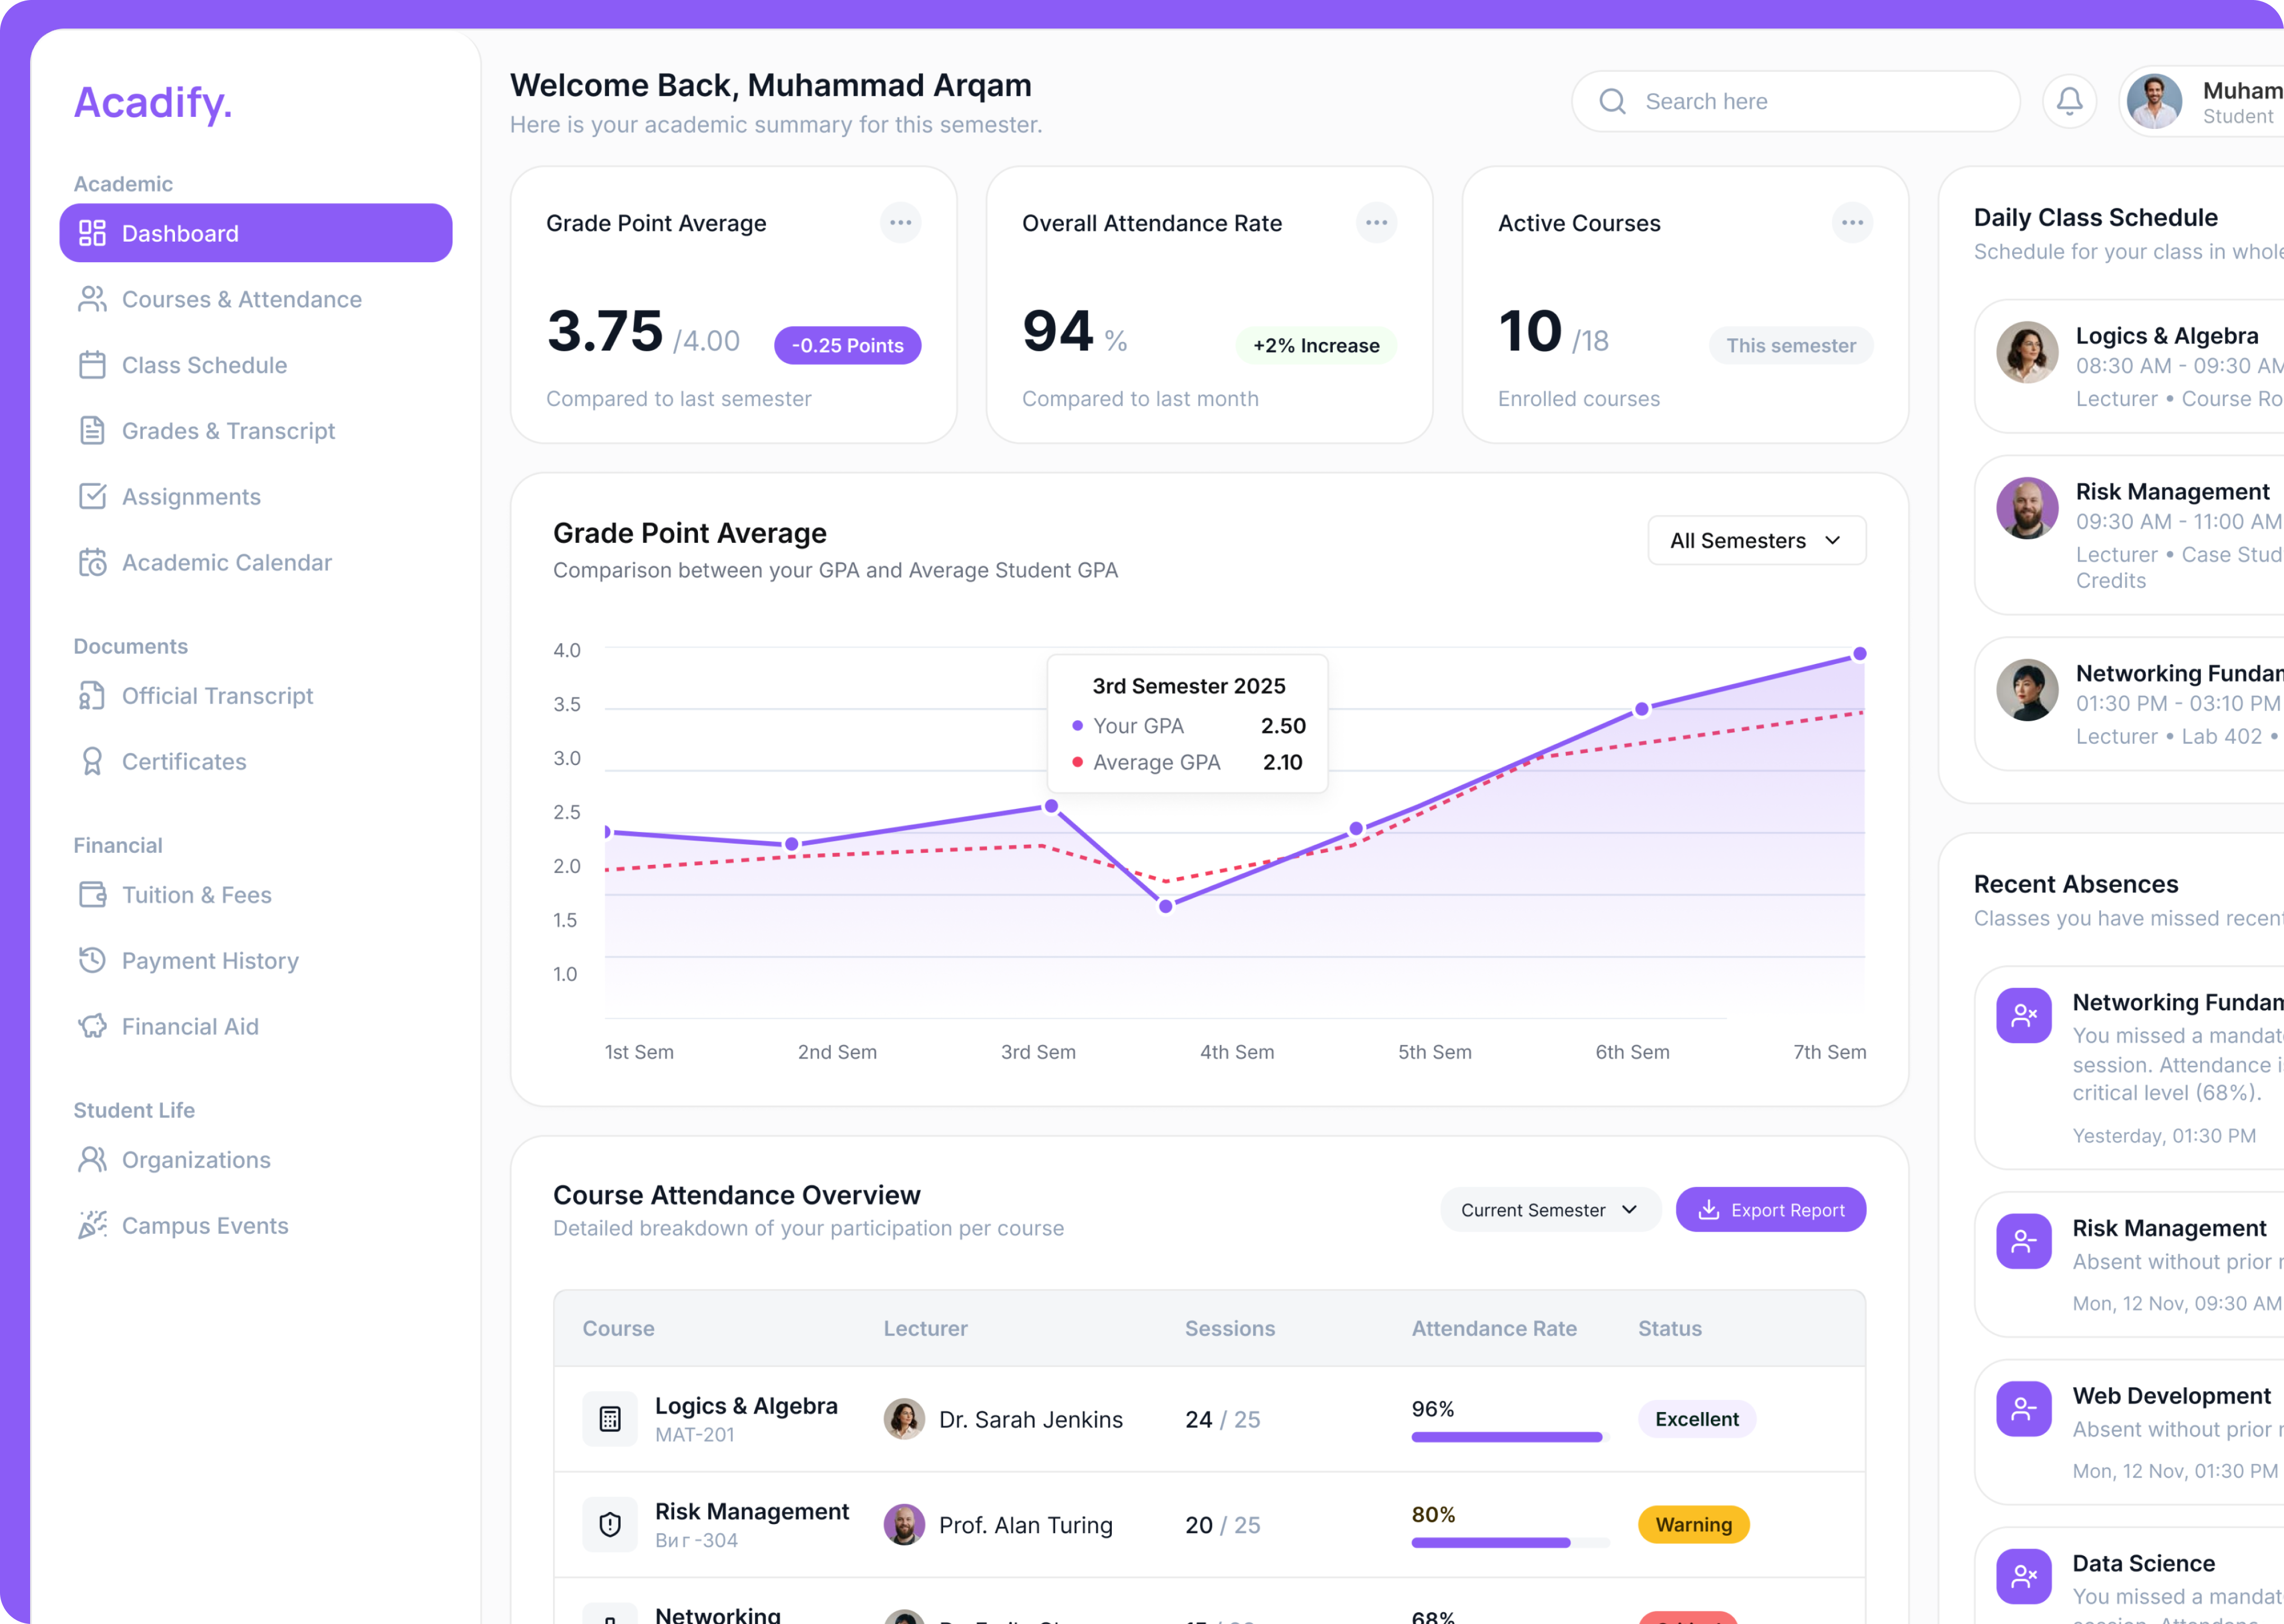Screen dimensions: 2284x1624
Task: Click the Tuition & Fees wallet icon
Action: click(x=92, y=895)
